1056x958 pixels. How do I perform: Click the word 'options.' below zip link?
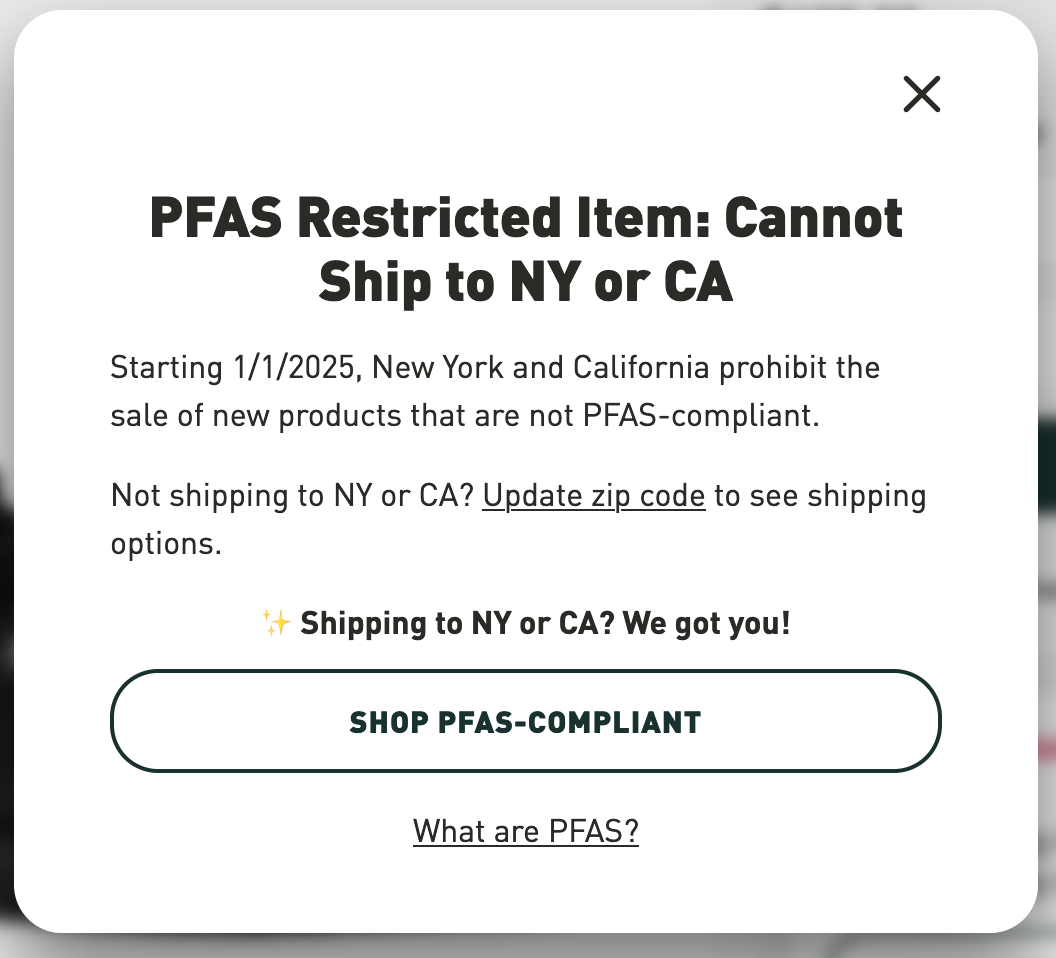coord(166,544)
